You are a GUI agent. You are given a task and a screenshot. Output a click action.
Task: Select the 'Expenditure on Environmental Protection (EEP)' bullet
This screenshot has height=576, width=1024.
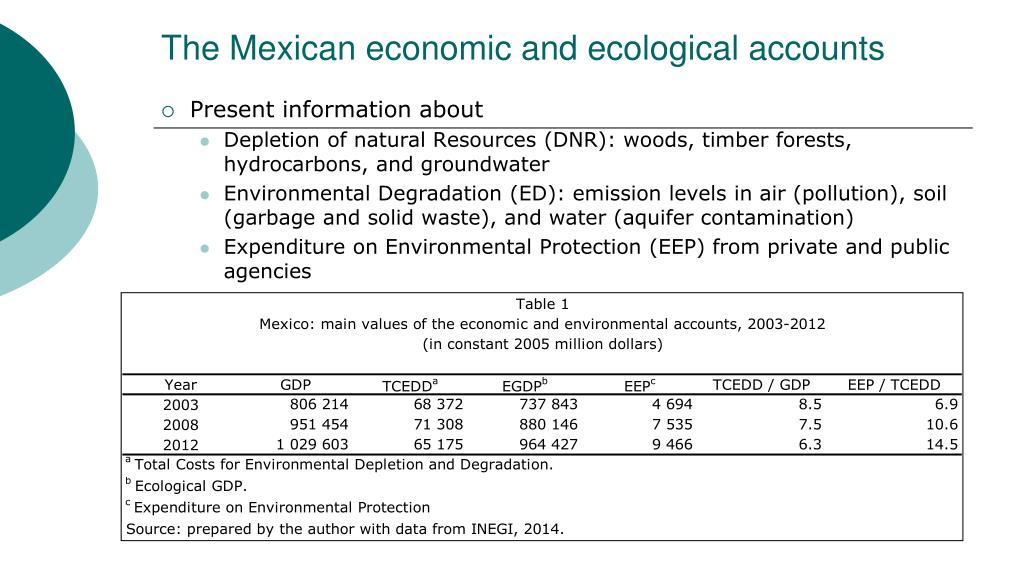point(586,259)
